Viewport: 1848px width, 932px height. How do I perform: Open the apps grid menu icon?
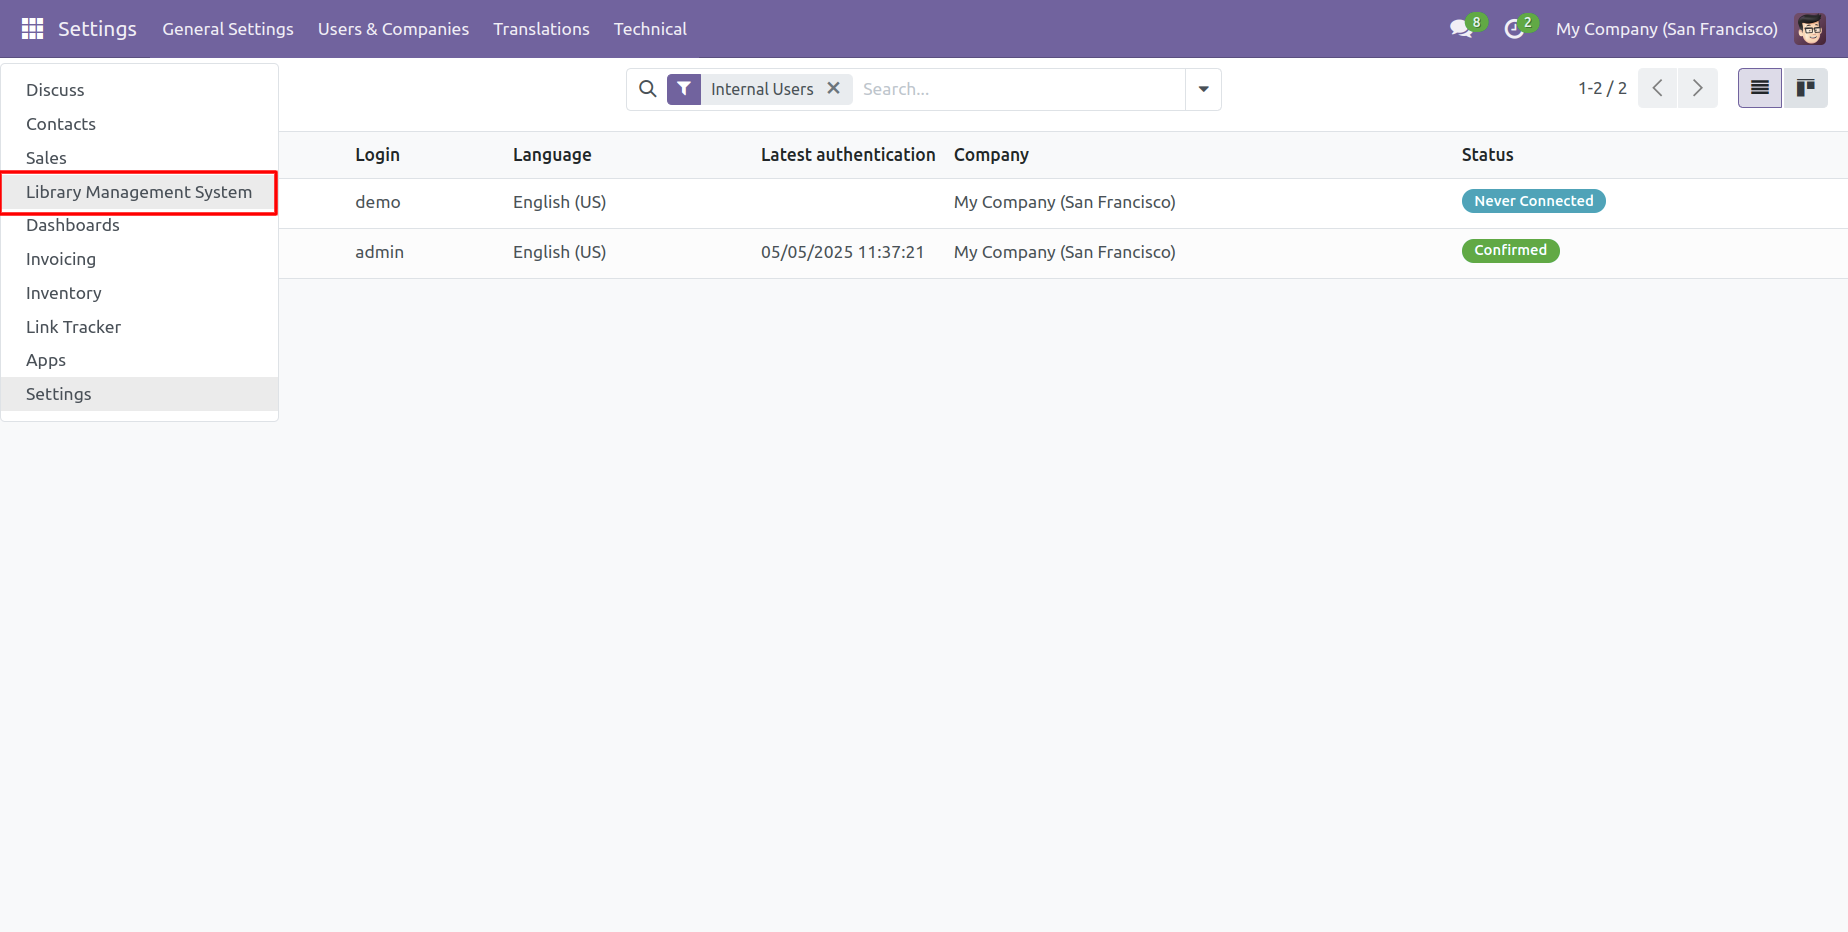tap(32, 29)
